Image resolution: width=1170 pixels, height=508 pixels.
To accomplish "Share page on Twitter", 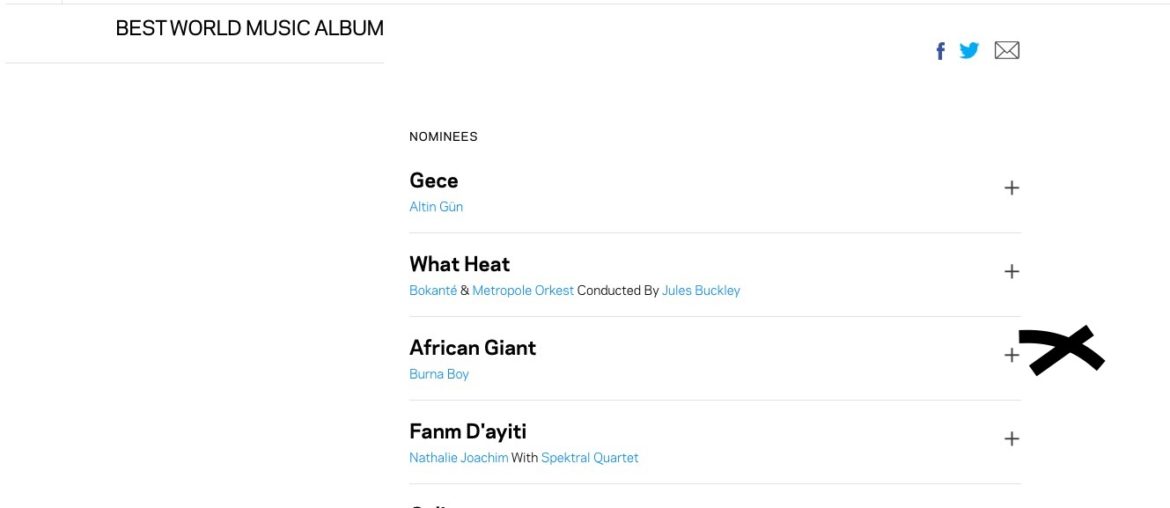I will 969,51.
